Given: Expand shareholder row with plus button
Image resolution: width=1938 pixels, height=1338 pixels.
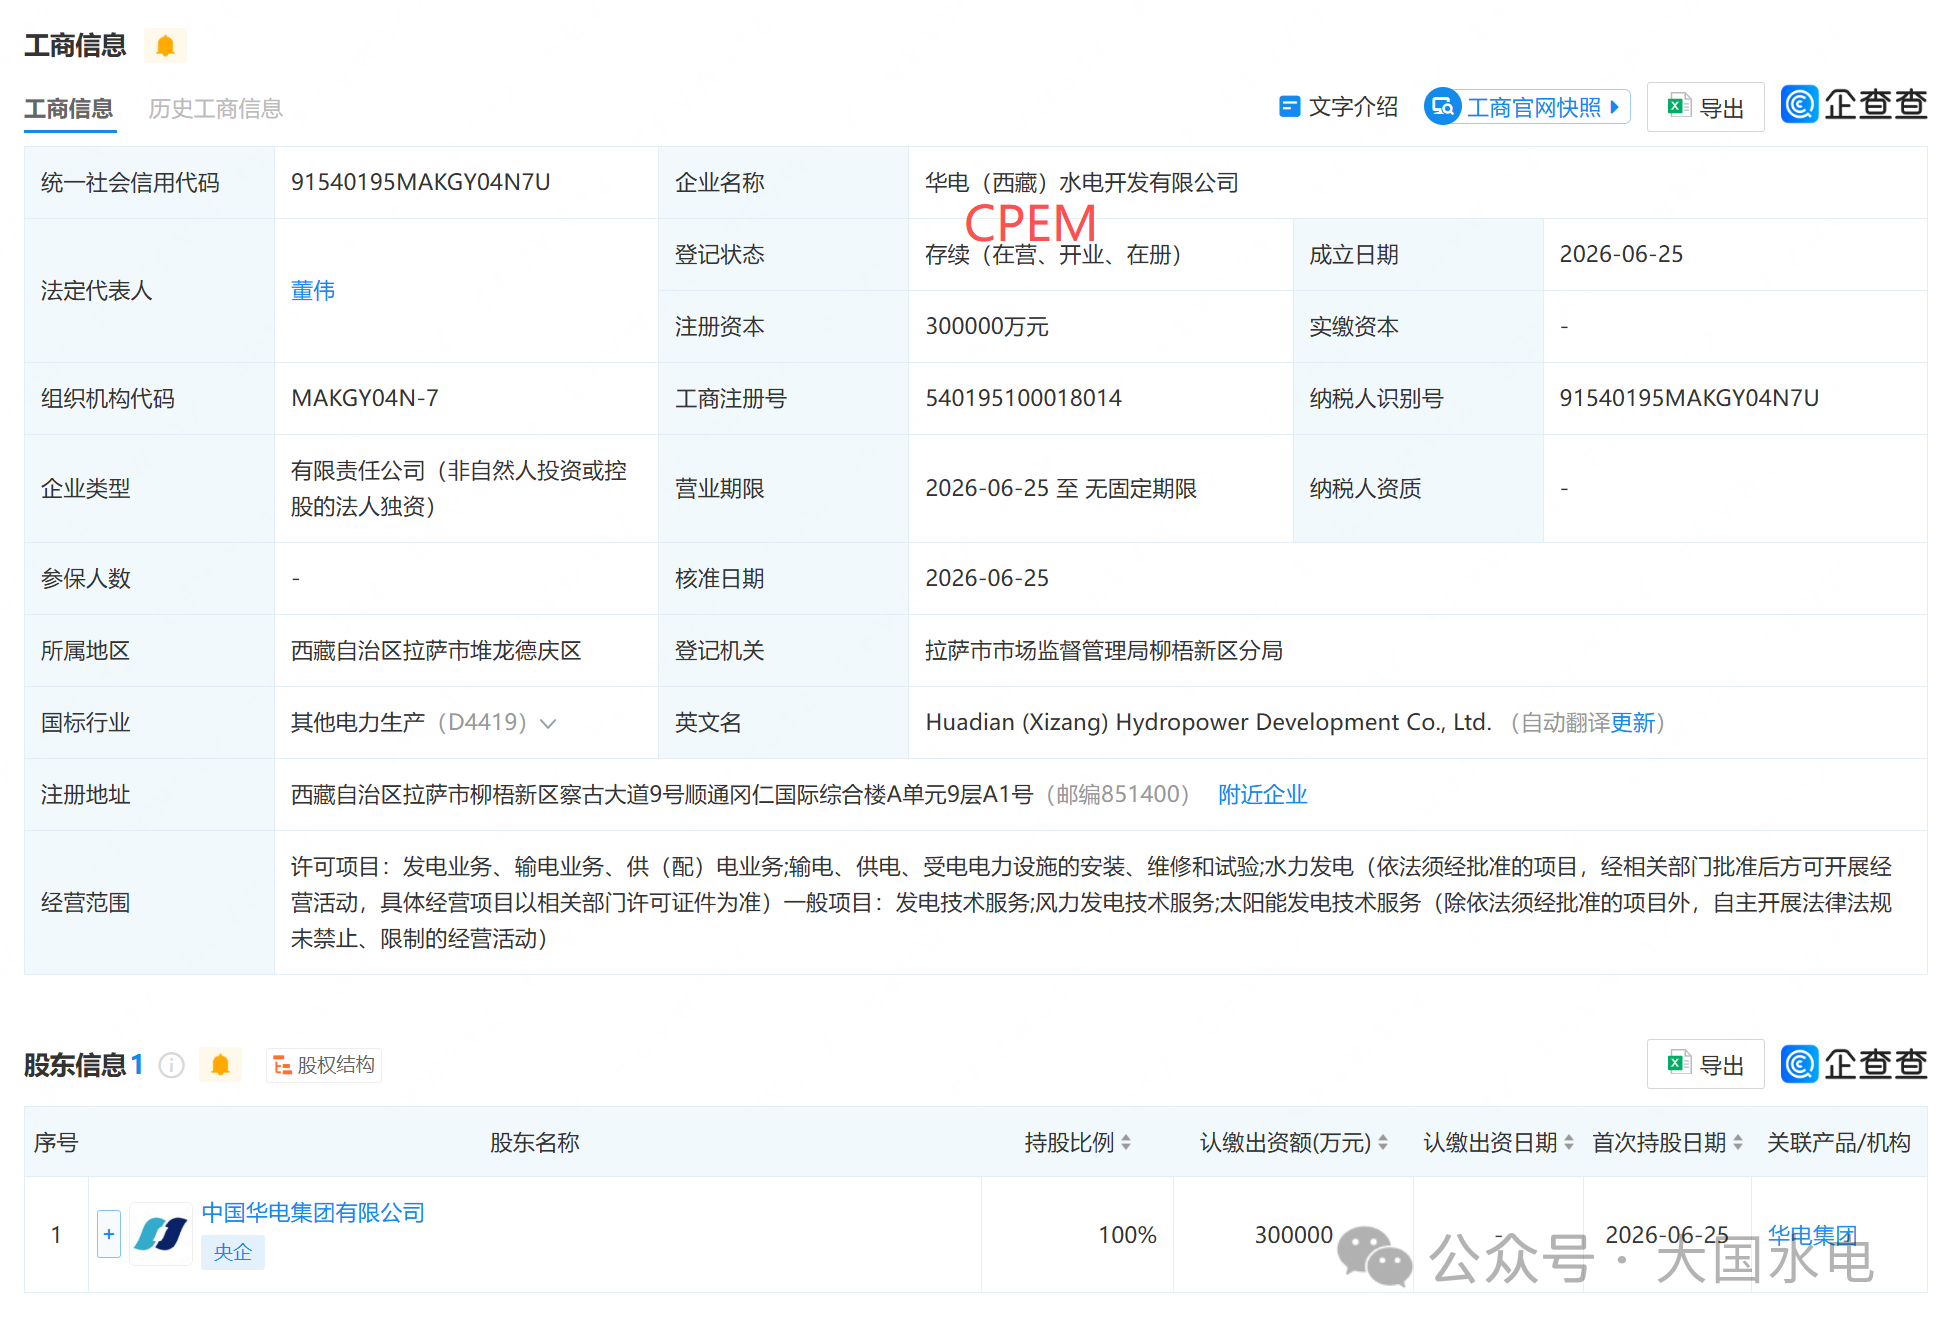Looking at the screenshot, I should point(109,1234).
